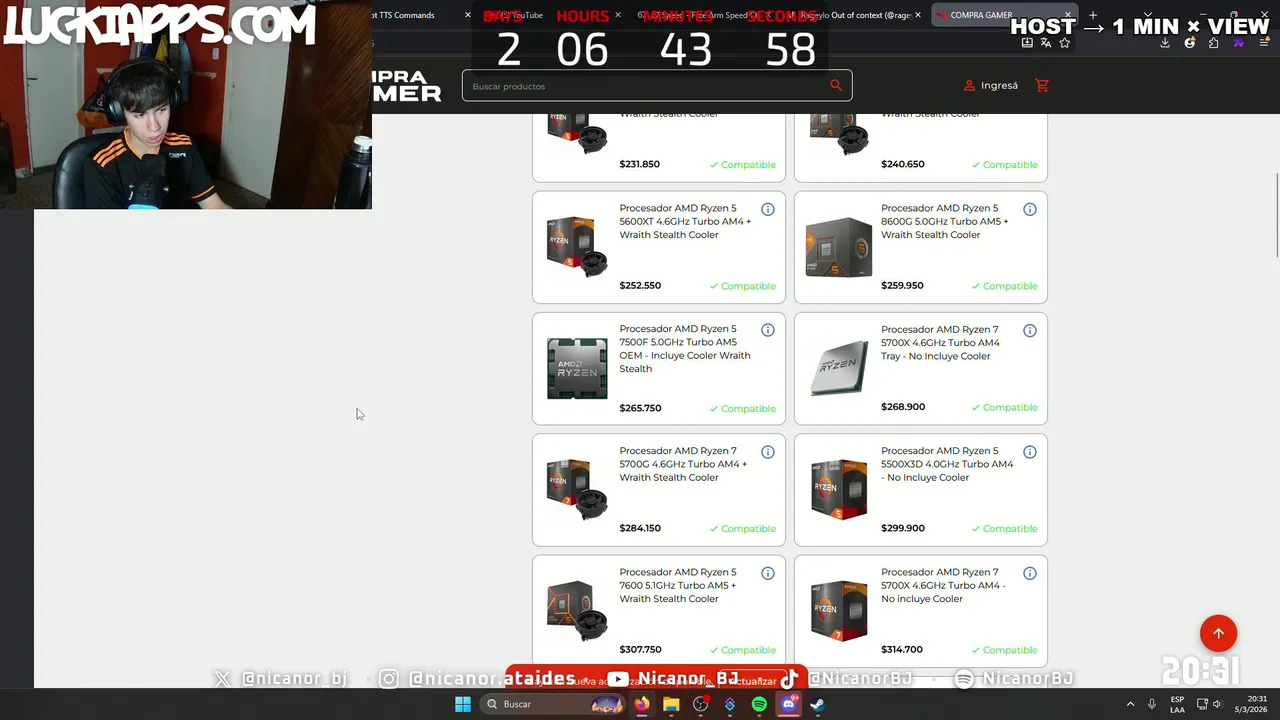Click Compatible label on $231.850 card
This screenshot has width=1280, height=720.
pyautogui.click(x=743, y=164)
